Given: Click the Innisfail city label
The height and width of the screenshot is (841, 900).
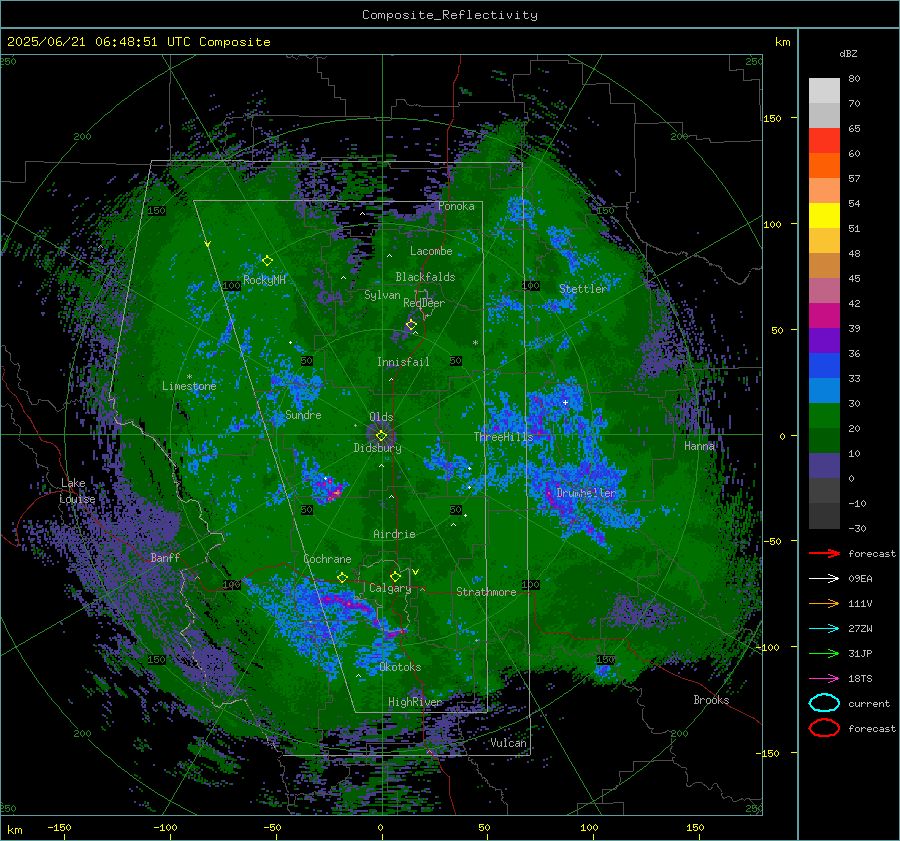Looking at the screenshot, I should pyautogui.click(x=403, y=362).
